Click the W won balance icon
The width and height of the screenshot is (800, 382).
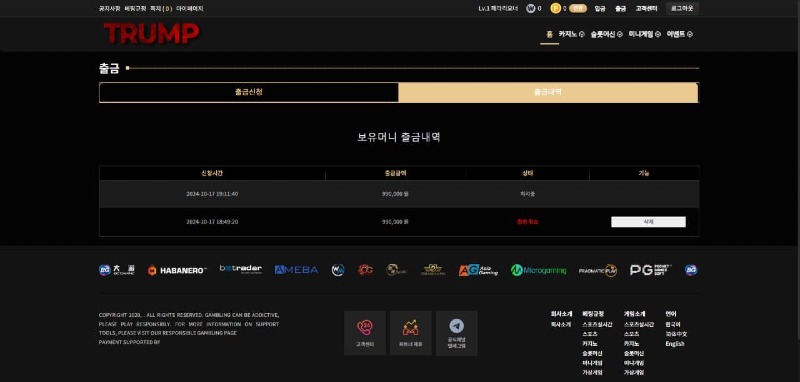531,8
